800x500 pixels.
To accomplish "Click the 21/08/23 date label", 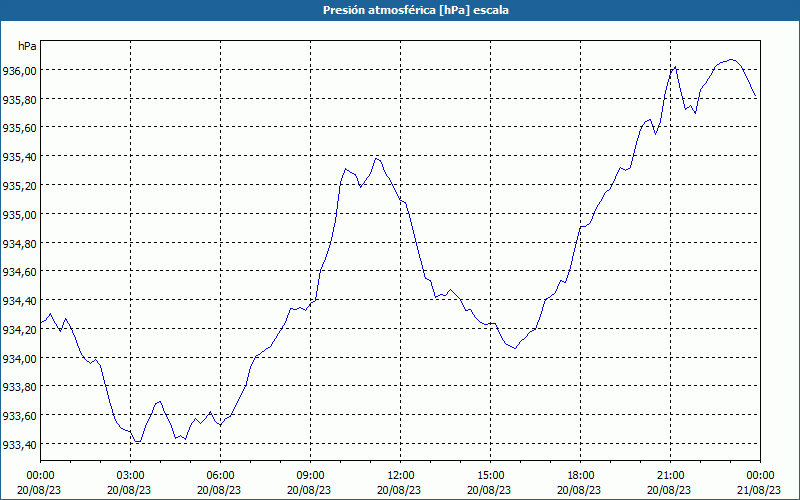I will click(760, 490).
